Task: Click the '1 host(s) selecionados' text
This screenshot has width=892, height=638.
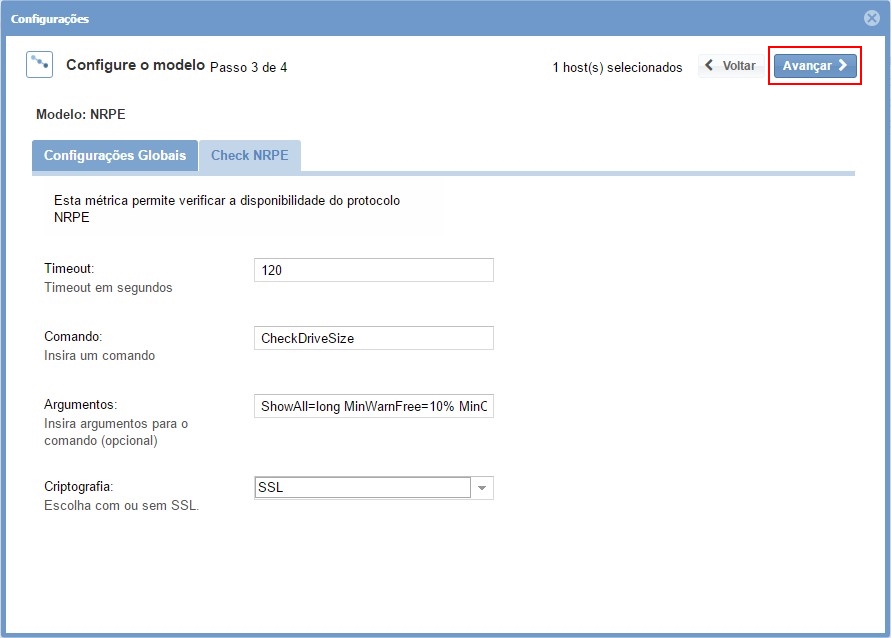Action: [617, 68]
